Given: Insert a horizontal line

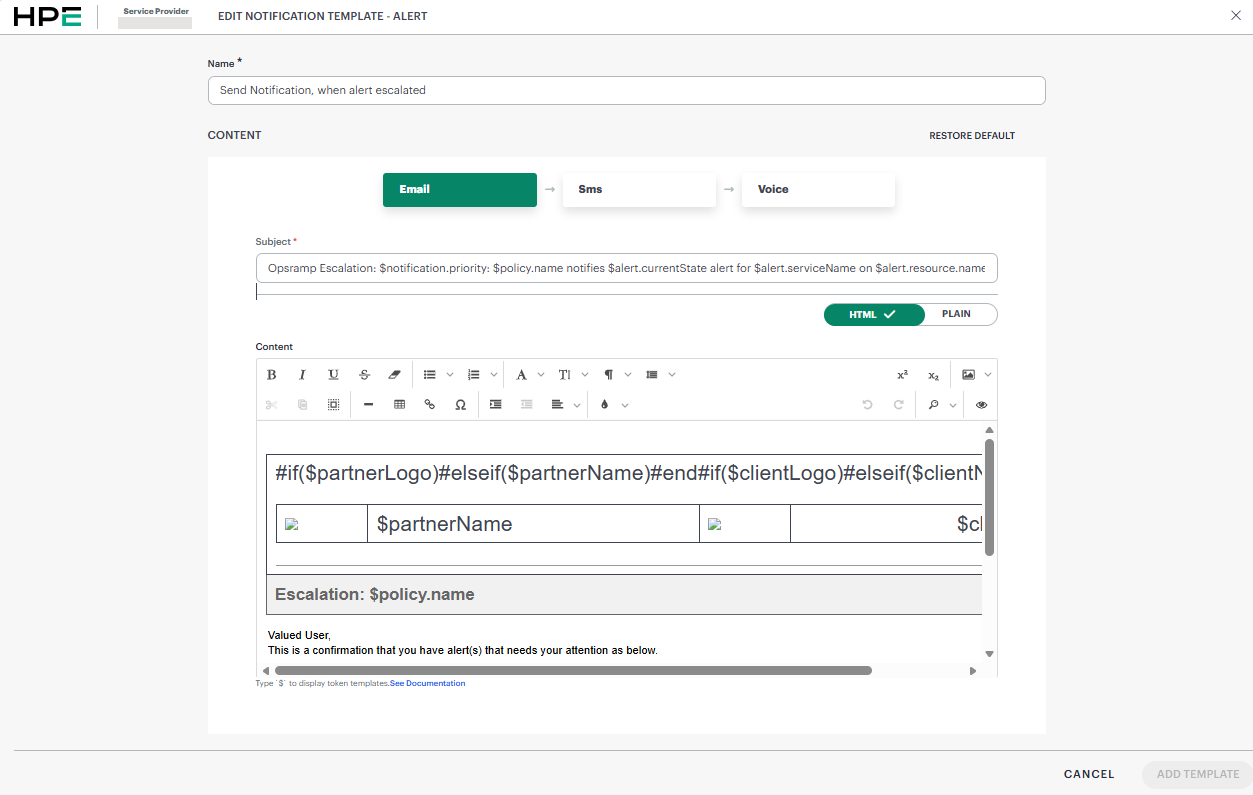Looking at the screenshot, I should [368, 405].
